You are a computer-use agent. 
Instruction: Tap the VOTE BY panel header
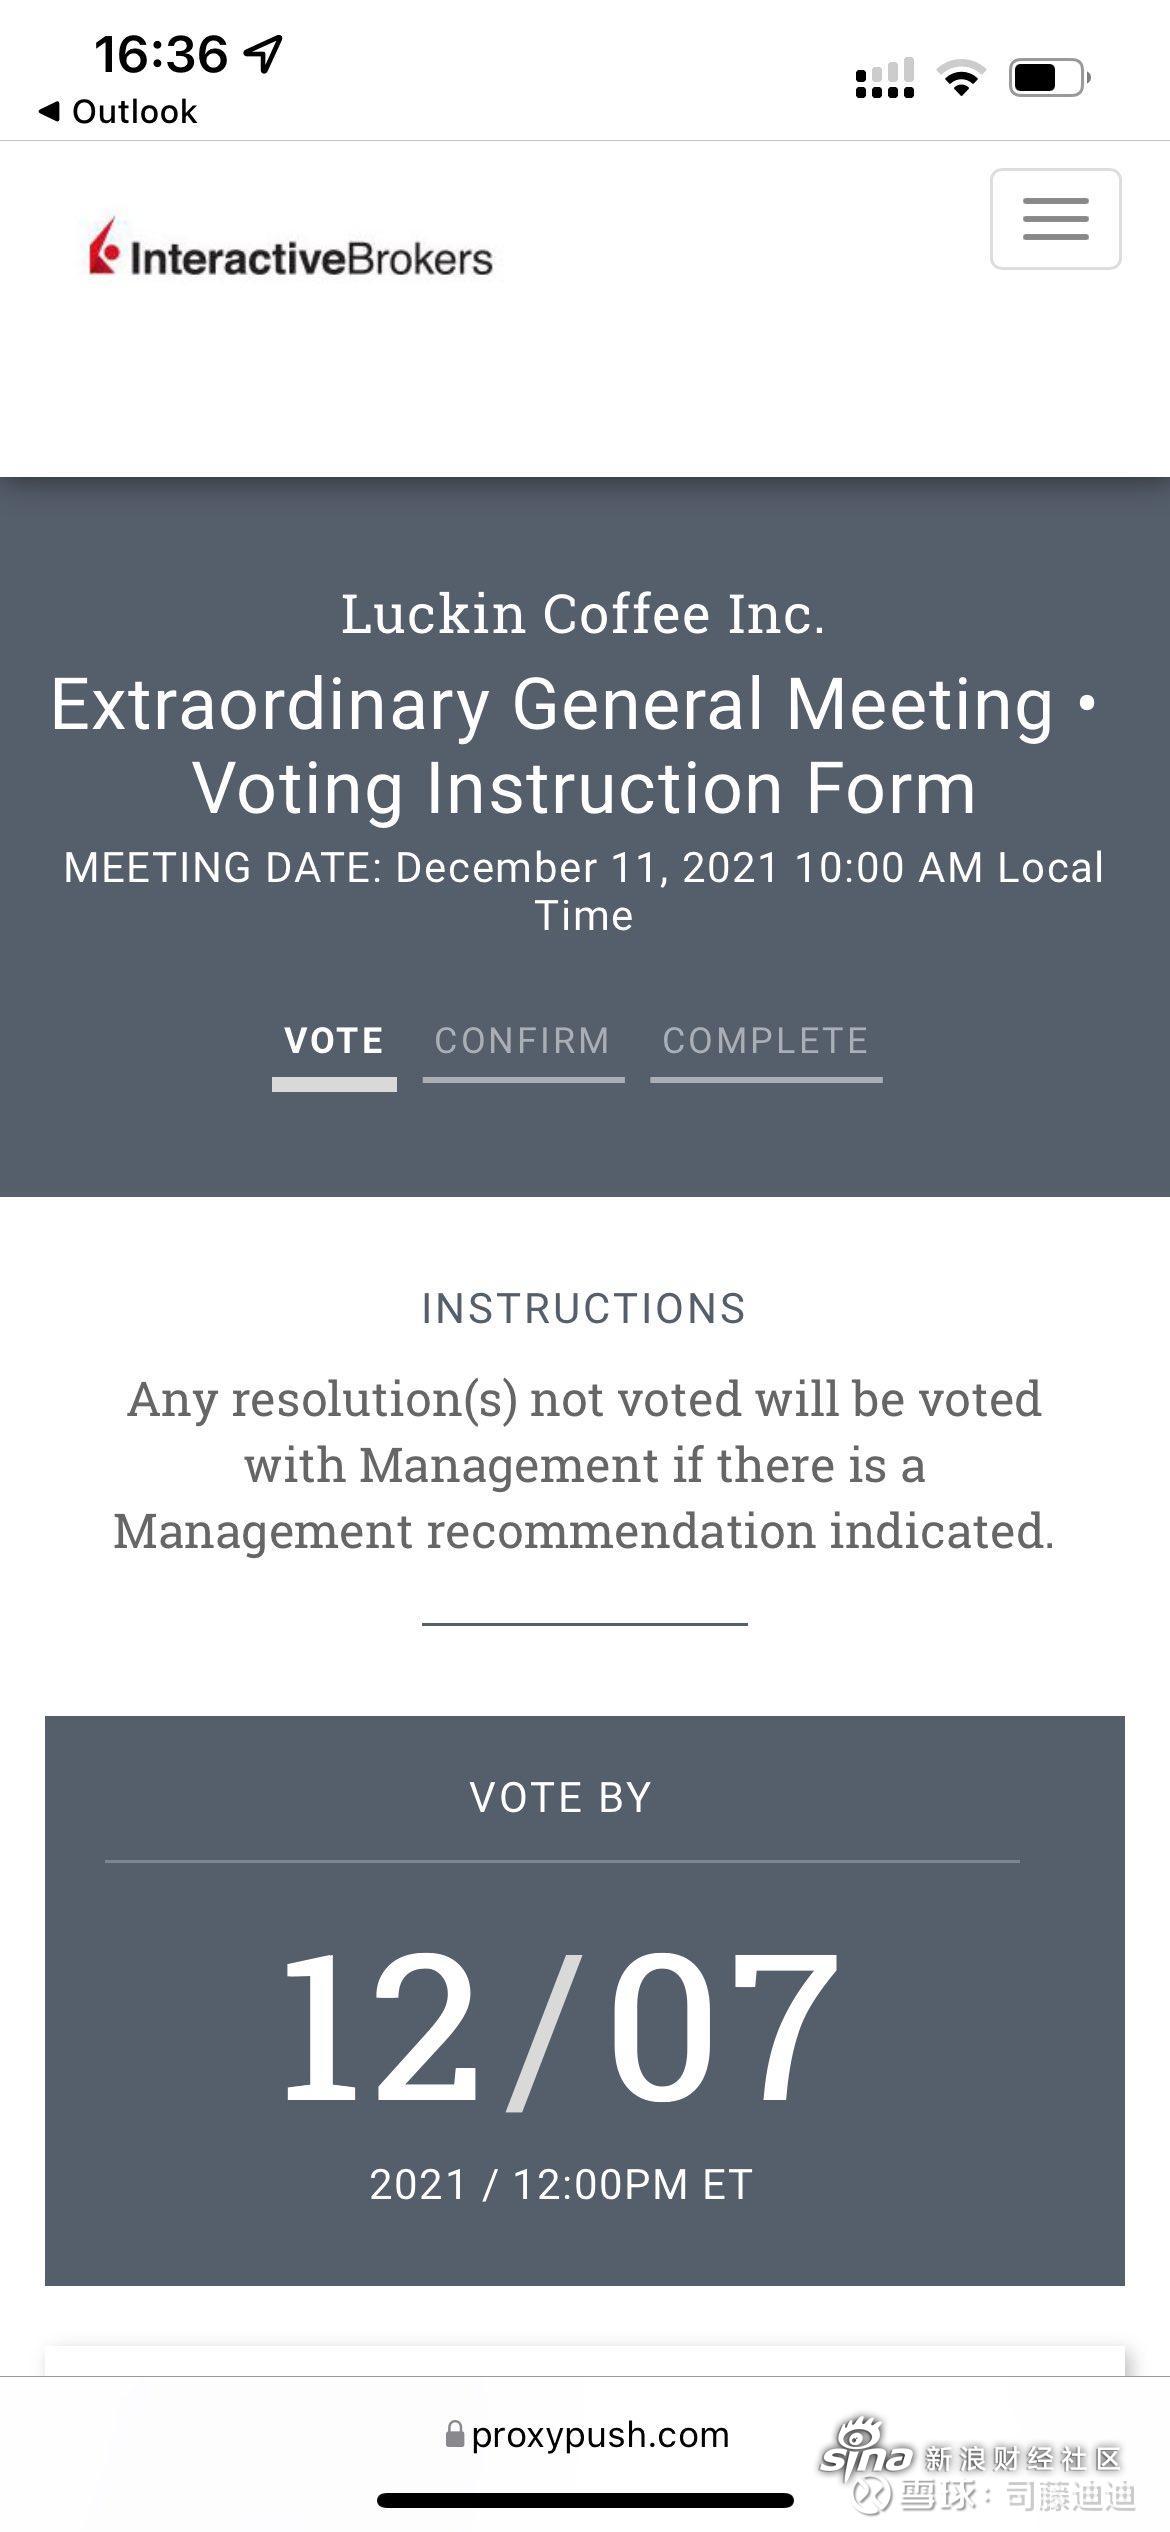click(560, 1797)
